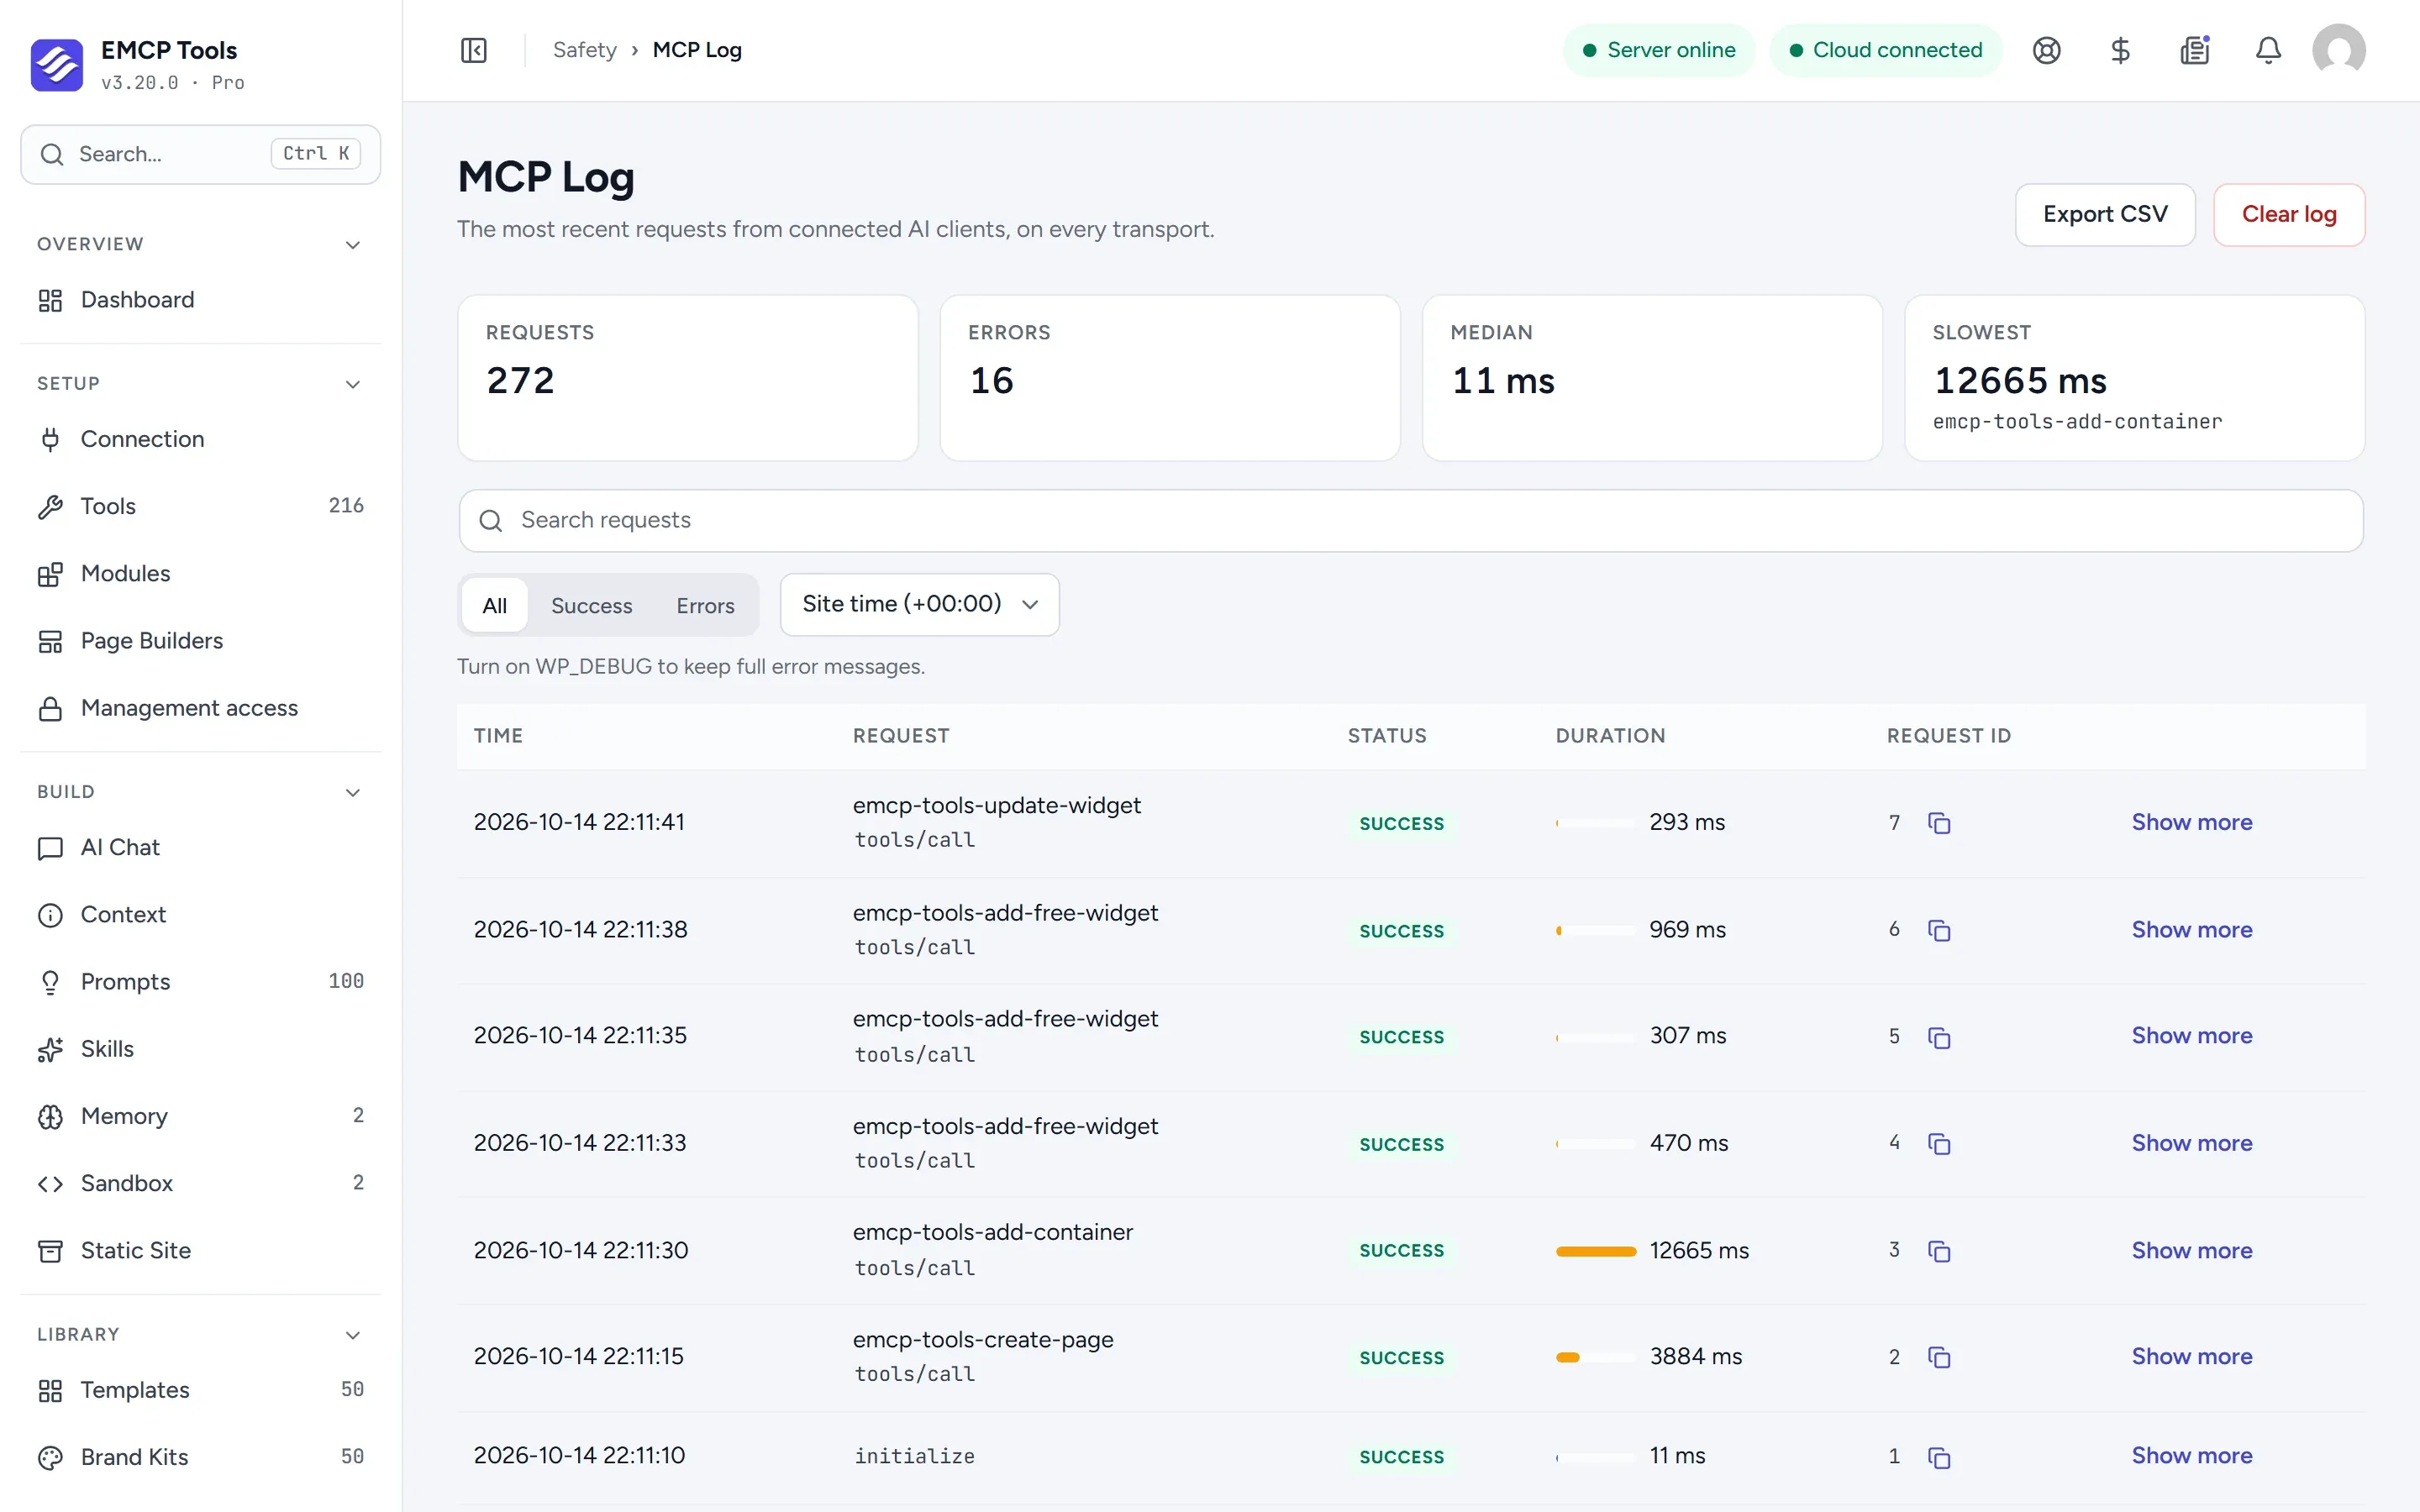Open Brand Kits in the sidebar
Image resolution: width=2420 pixels, height=1512 pixels.
click(201, 1457)
